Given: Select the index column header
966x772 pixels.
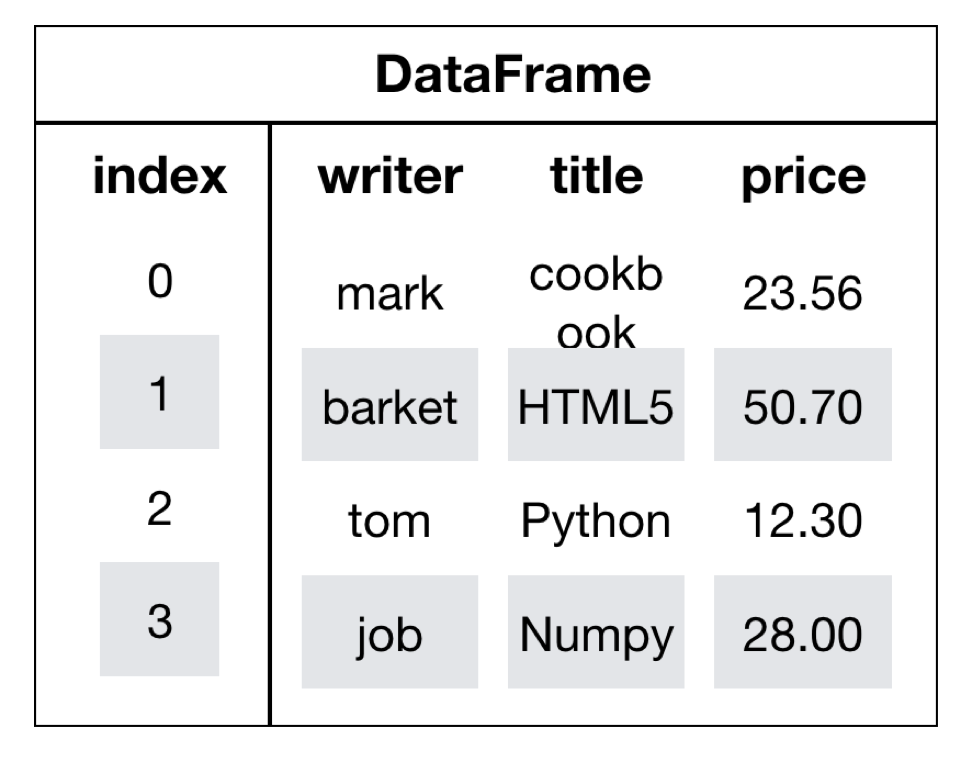Looking at the screenshot, I should click(160, 178).
